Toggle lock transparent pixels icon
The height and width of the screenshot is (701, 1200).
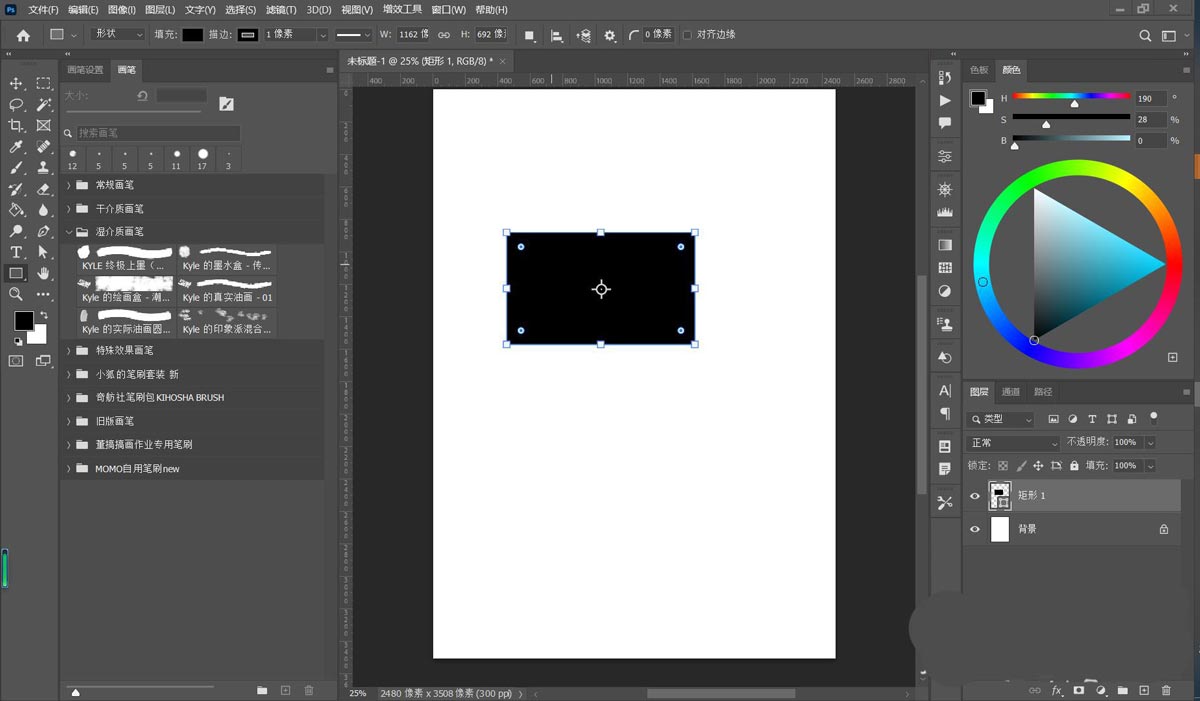pos(1003,466)
